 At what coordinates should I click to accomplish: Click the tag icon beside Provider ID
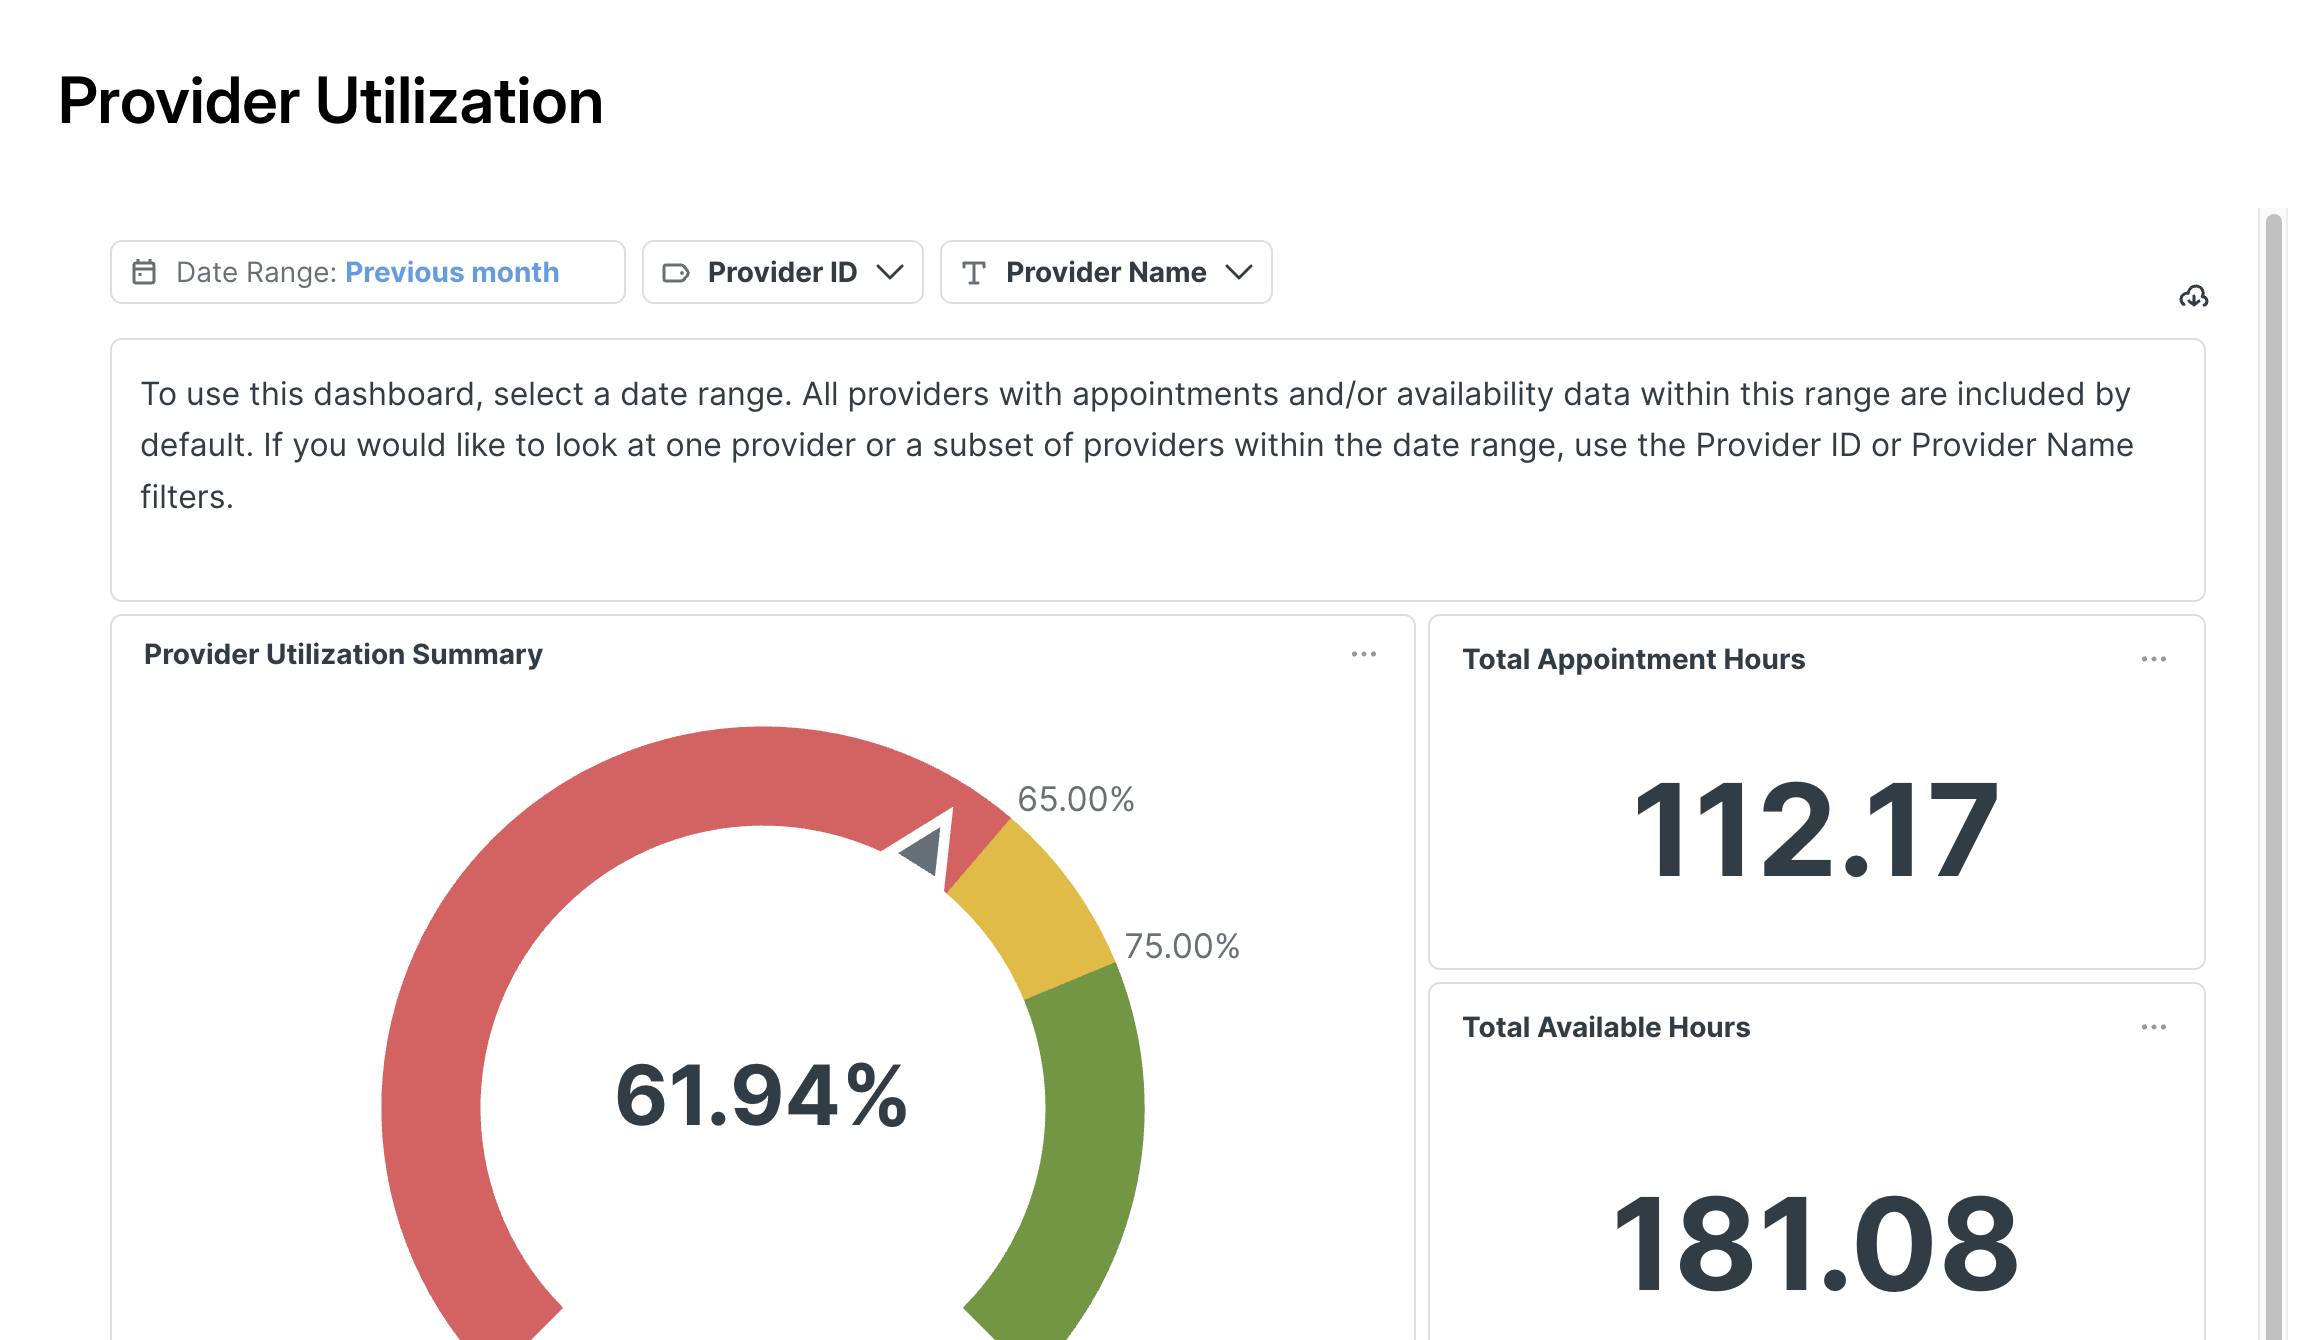(x=676, y=272)
